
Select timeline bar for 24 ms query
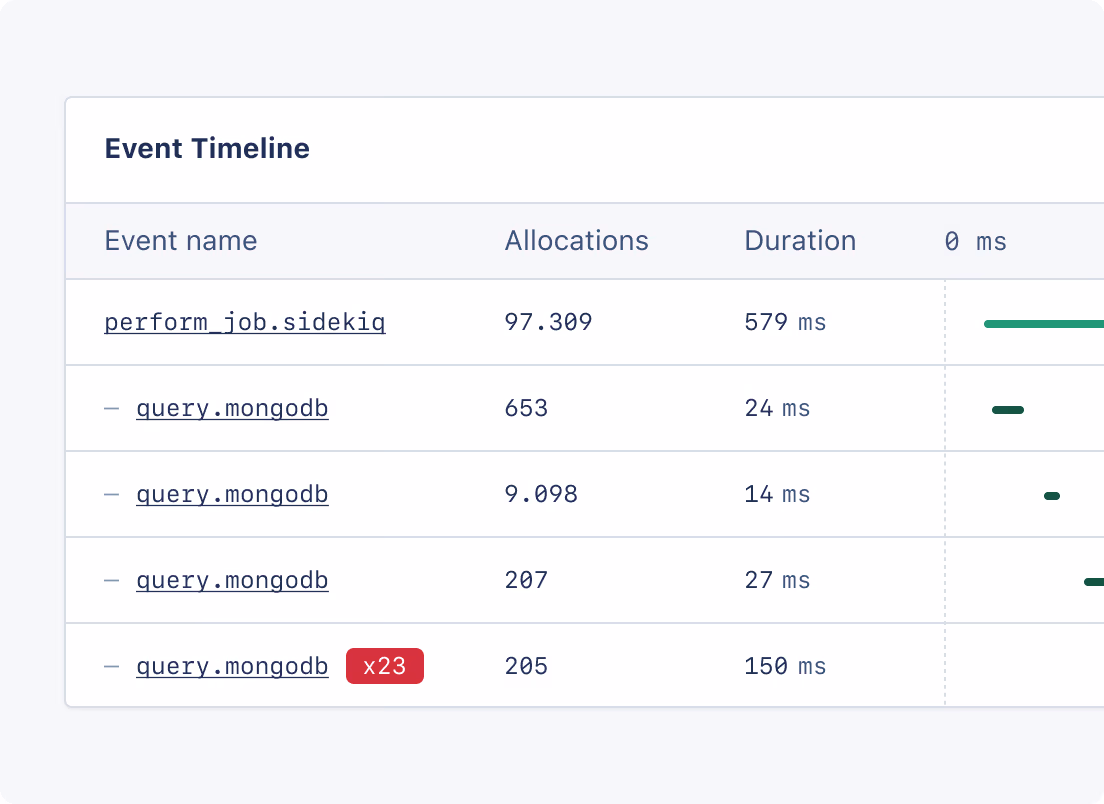pyautogui.click(x=1008, y=410)
